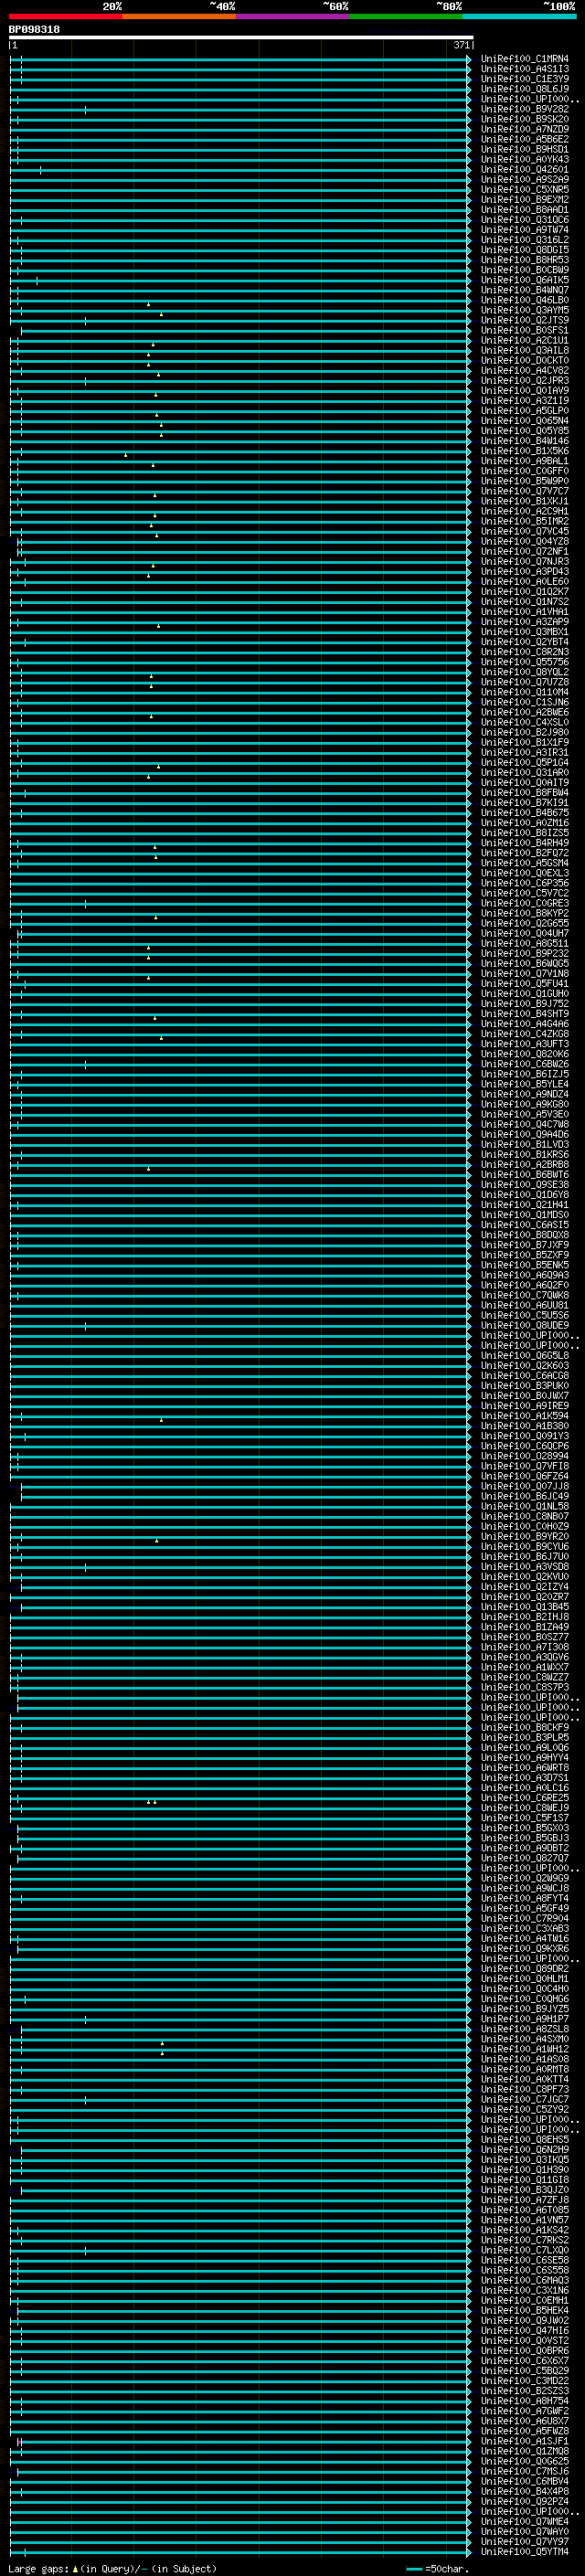
Task: Select hit label UniRef100_Q3AYM5
Action: coord(524,310)
